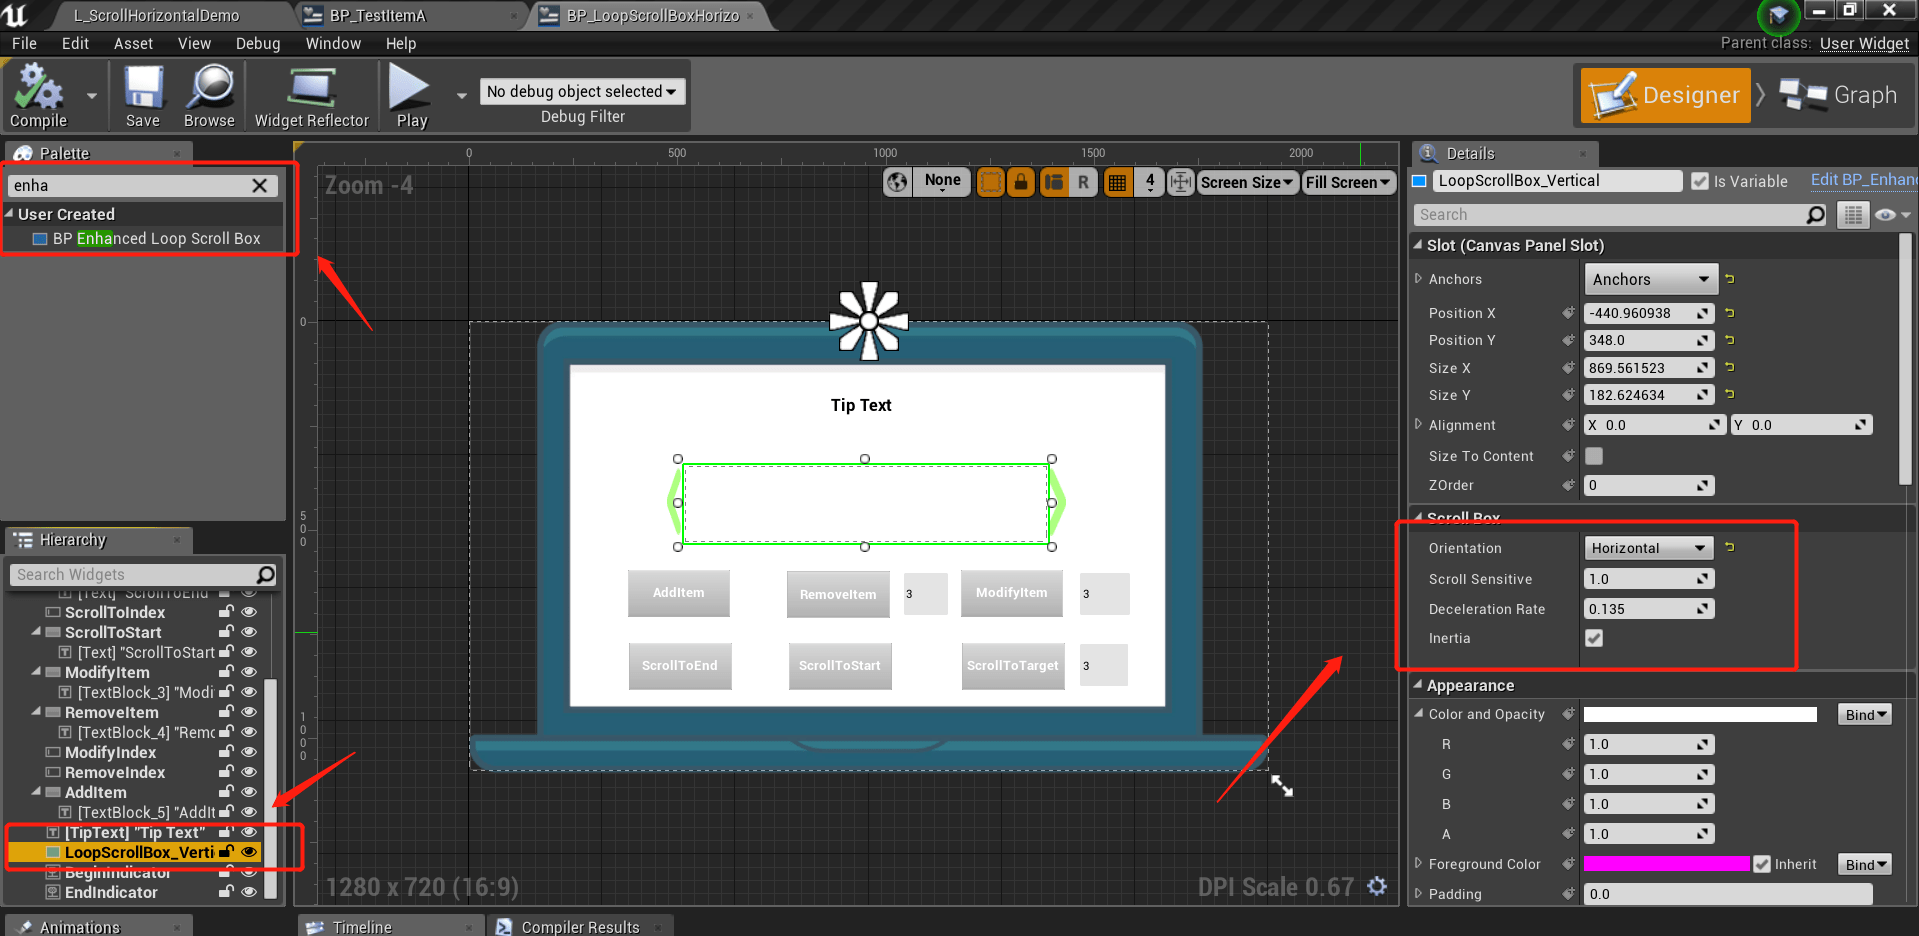This screenshot has height=936, width=1919.
Task: Open the Screen Size dropdown
Action: tap(1247, 182)
